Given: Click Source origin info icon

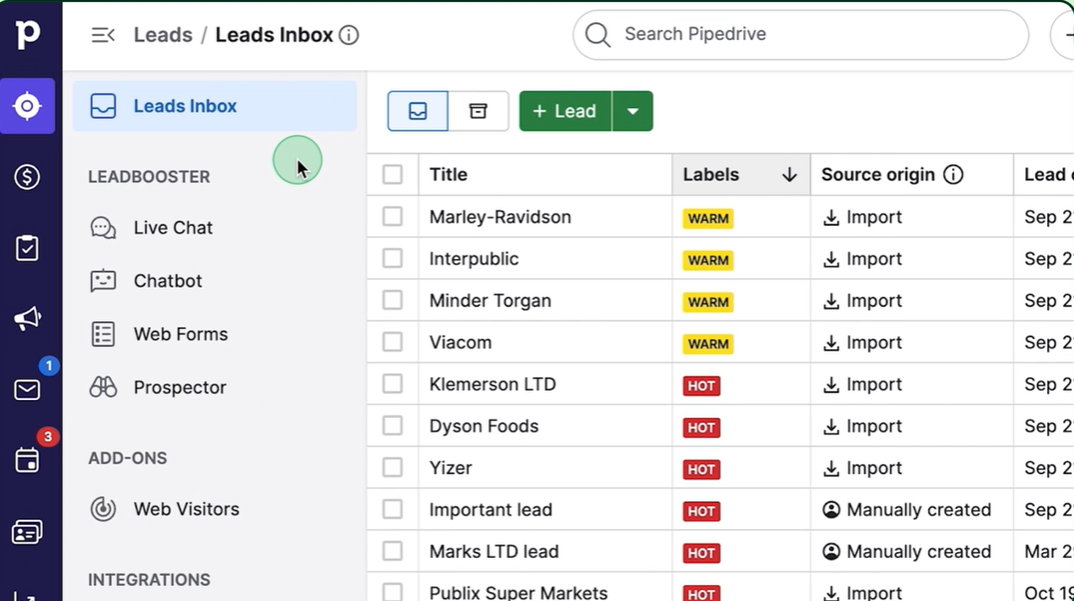Looking at the screenshot, I should (953, 175).
